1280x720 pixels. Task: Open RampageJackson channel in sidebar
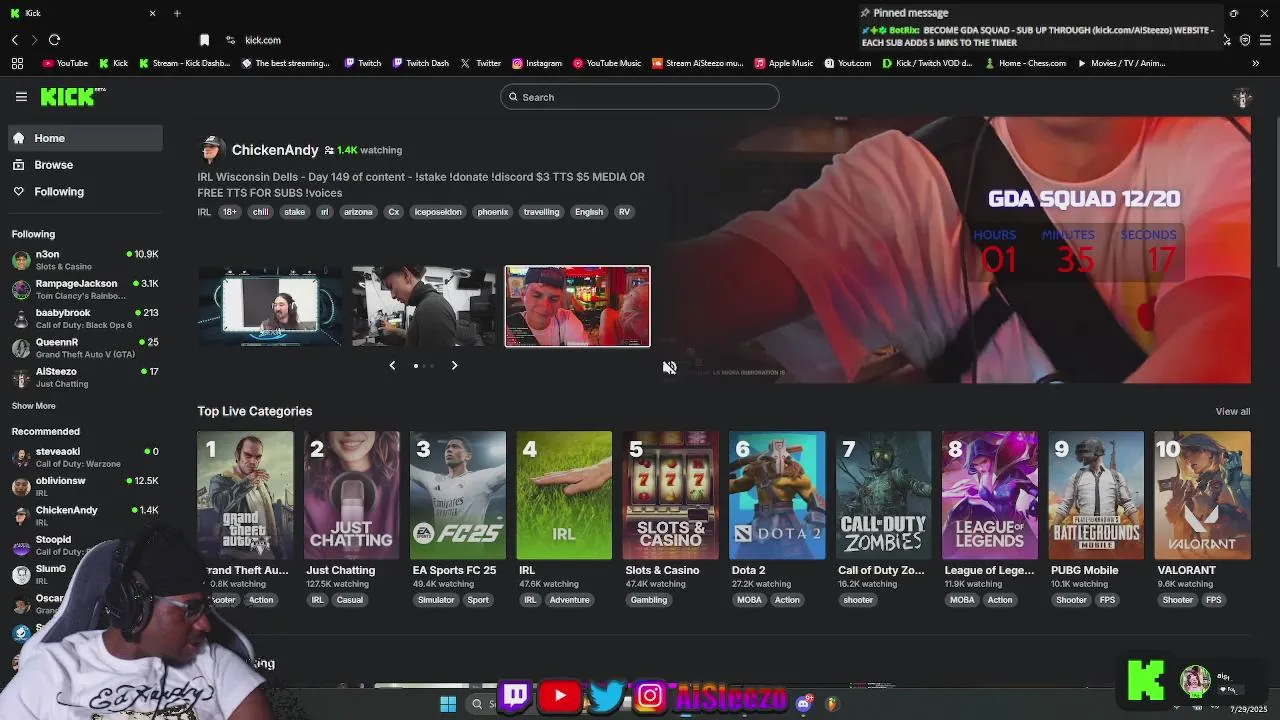click(85, 289)
